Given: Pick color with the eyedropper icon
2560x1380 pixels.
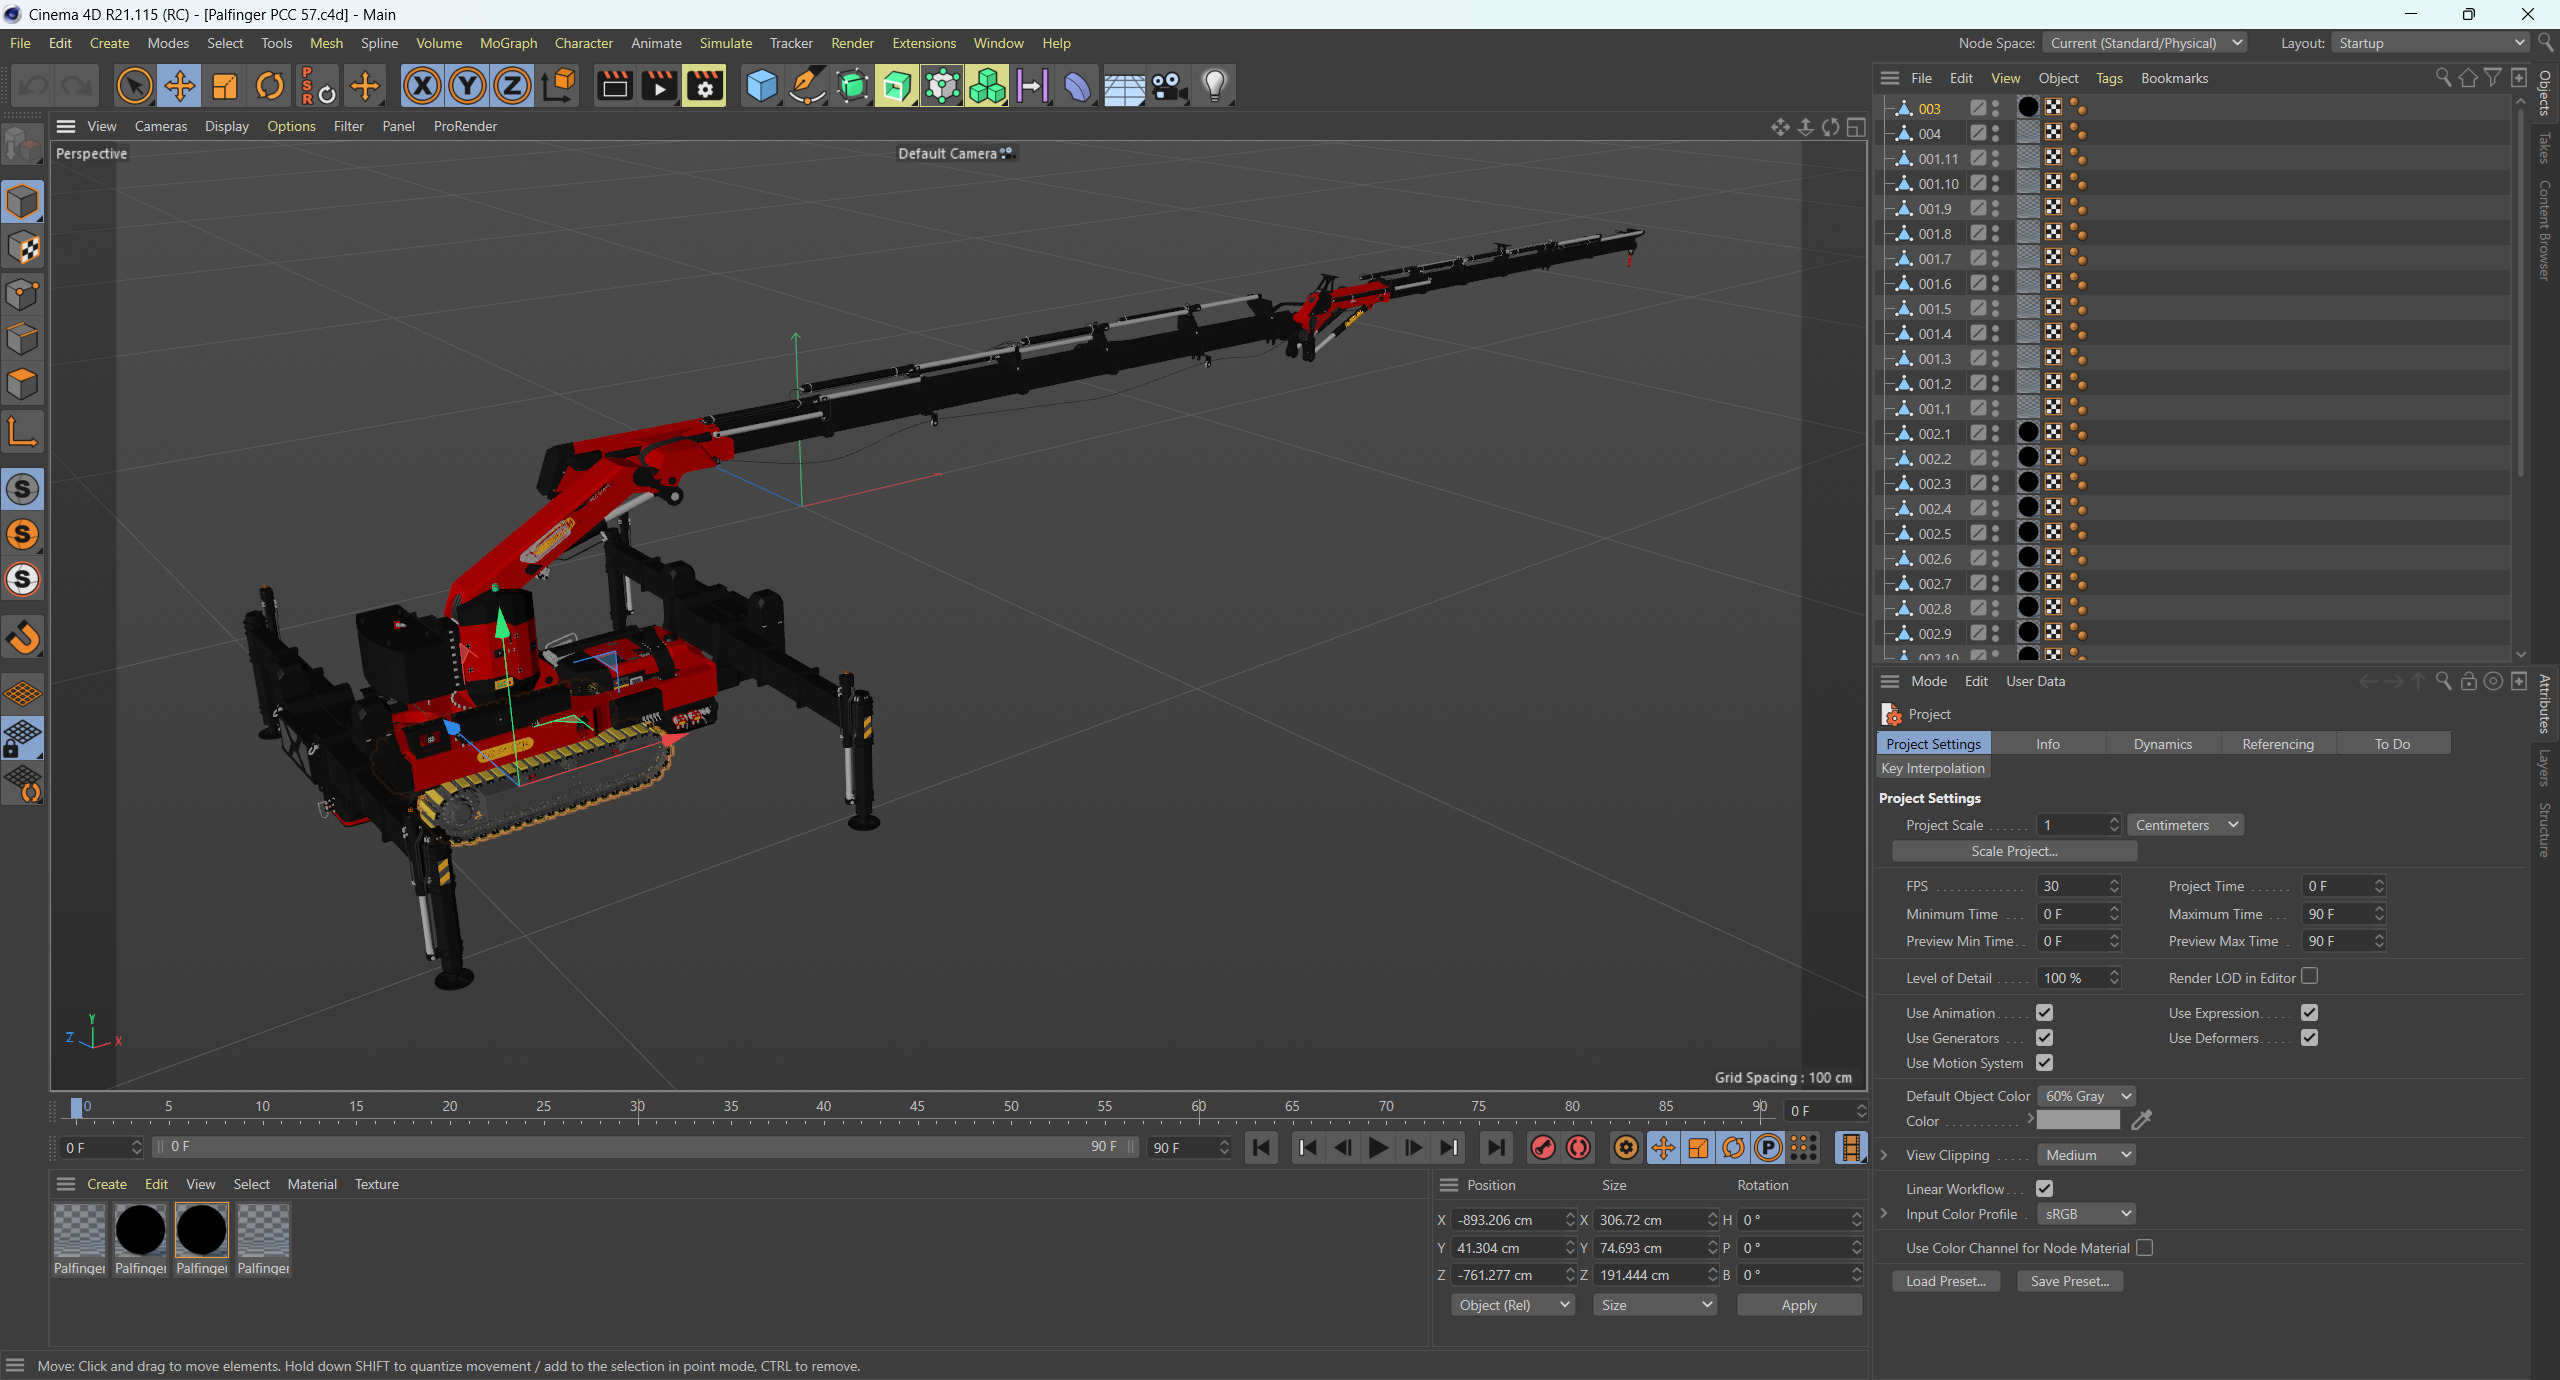Looking at the screenshot, I should coord(2141,1121).
